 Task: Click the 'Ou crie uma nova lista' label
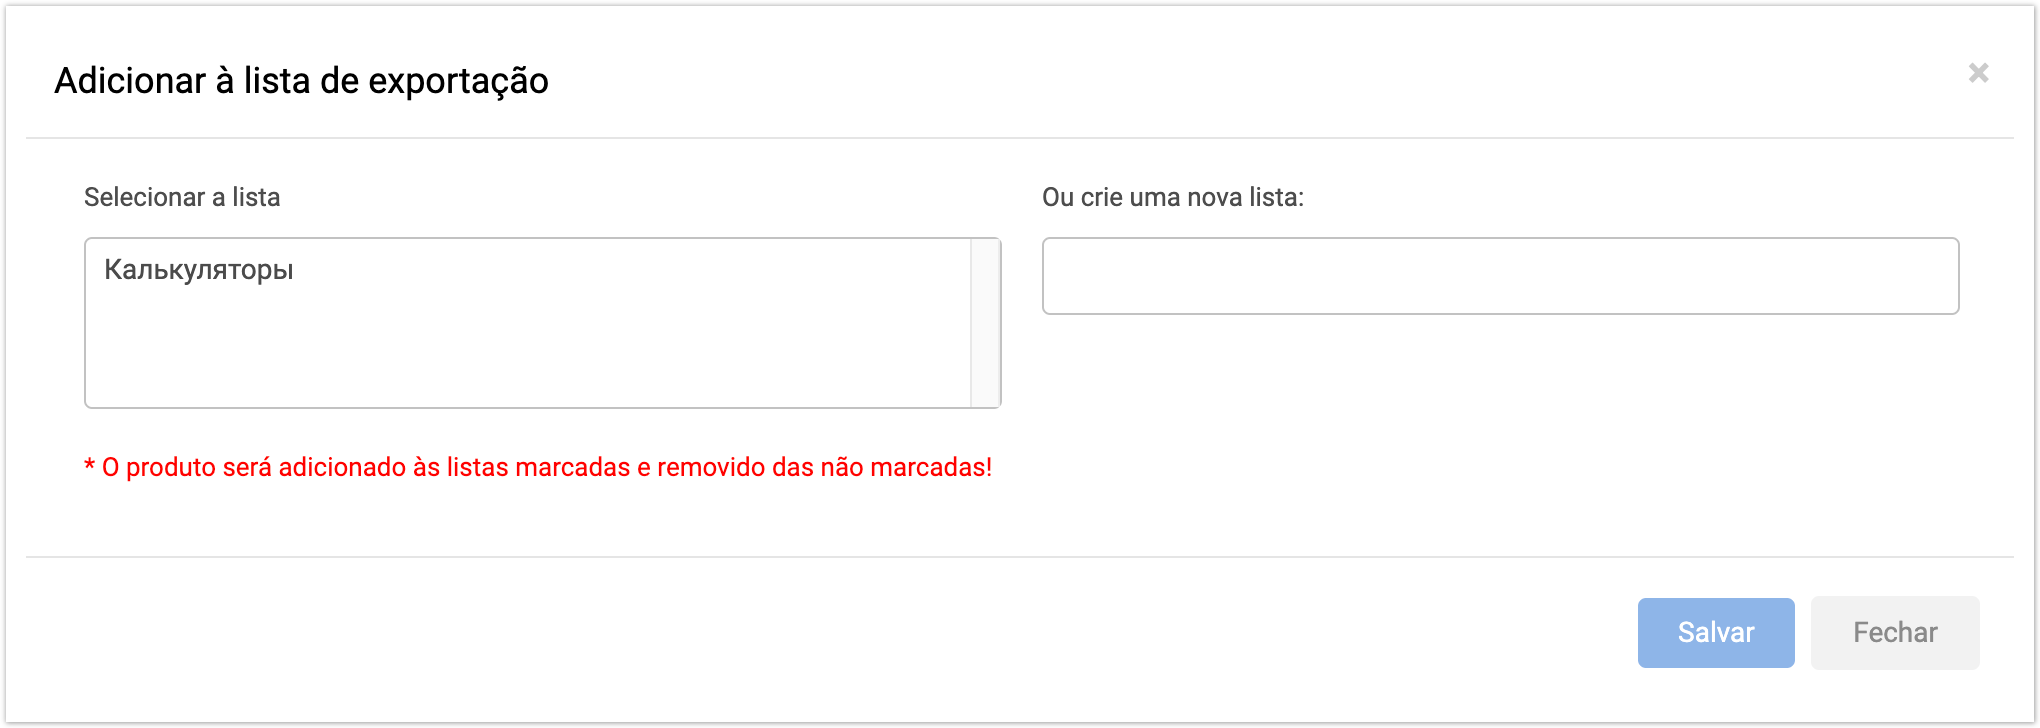click(x=1172, y=198)
